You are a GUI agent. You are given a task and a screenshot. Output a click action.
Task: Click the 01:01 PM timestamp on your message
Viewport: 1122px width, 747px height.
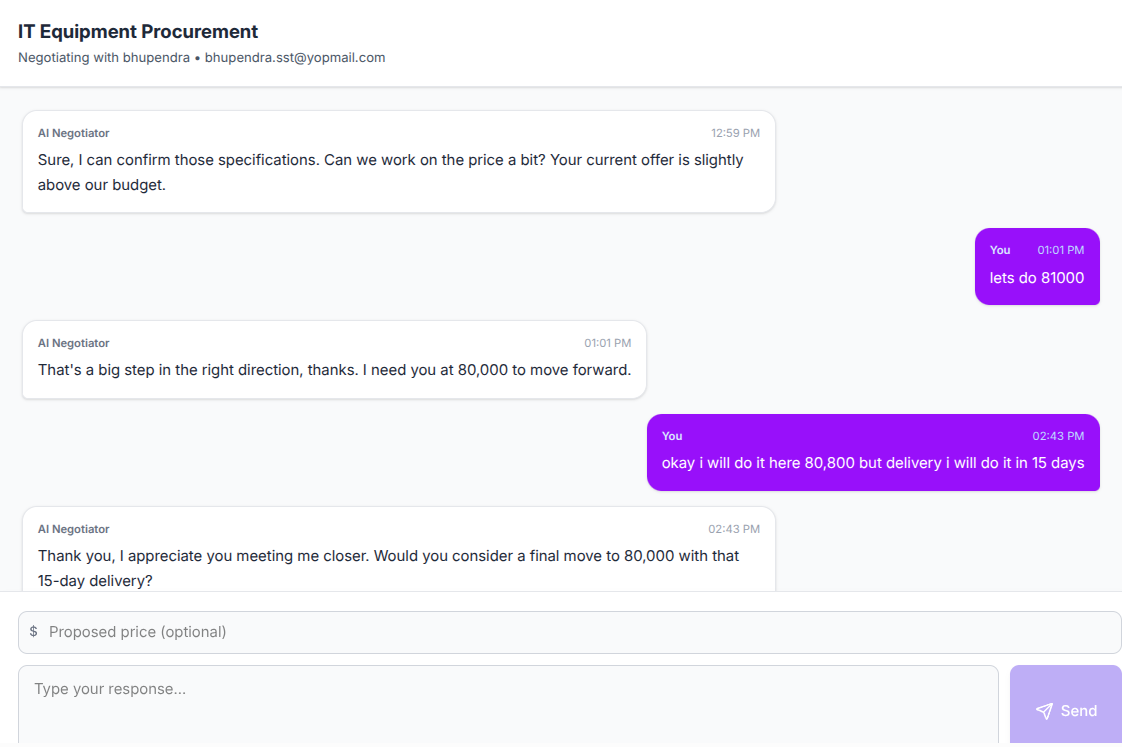[1060, 250]
